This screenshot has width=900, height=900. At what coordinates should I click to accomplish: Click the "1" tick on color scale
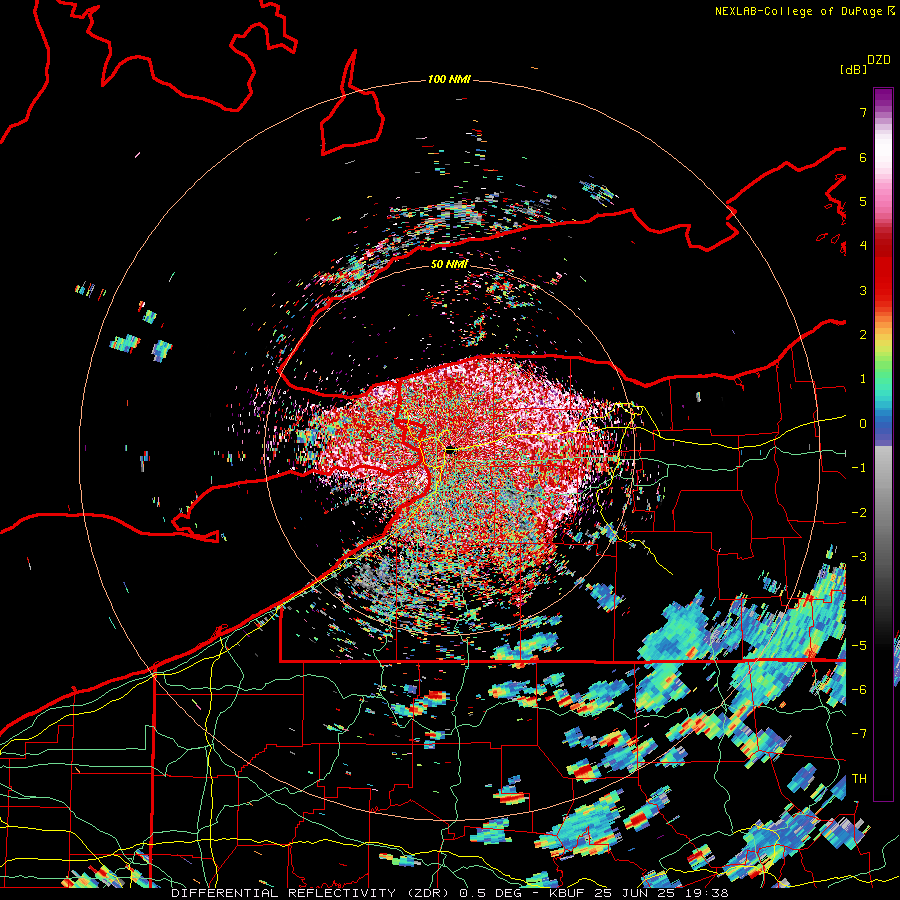[x=863, y=379]
